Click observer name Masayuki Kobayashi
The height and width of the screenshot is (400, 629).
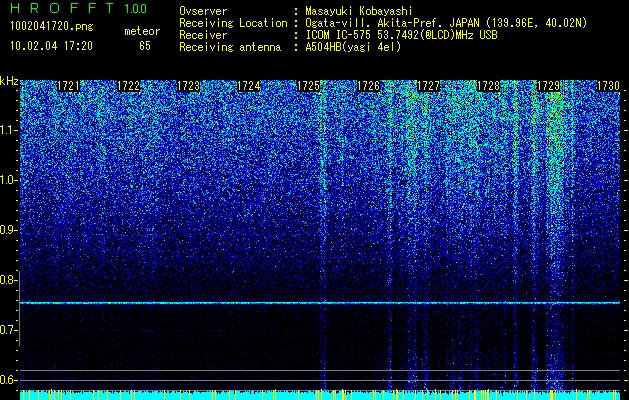[x=359, y=11]
